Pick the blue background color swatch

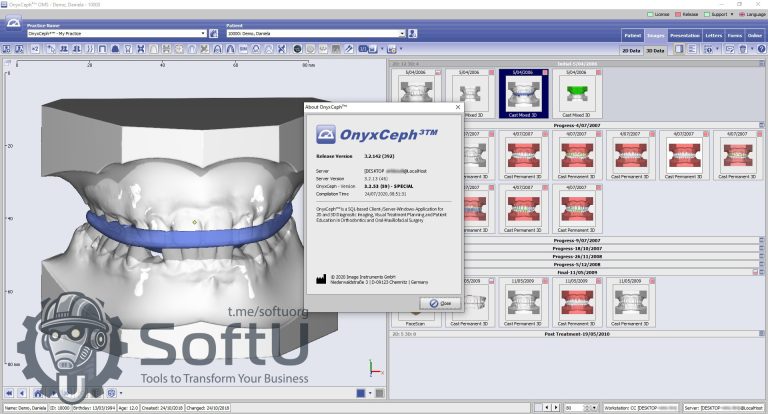361,393
